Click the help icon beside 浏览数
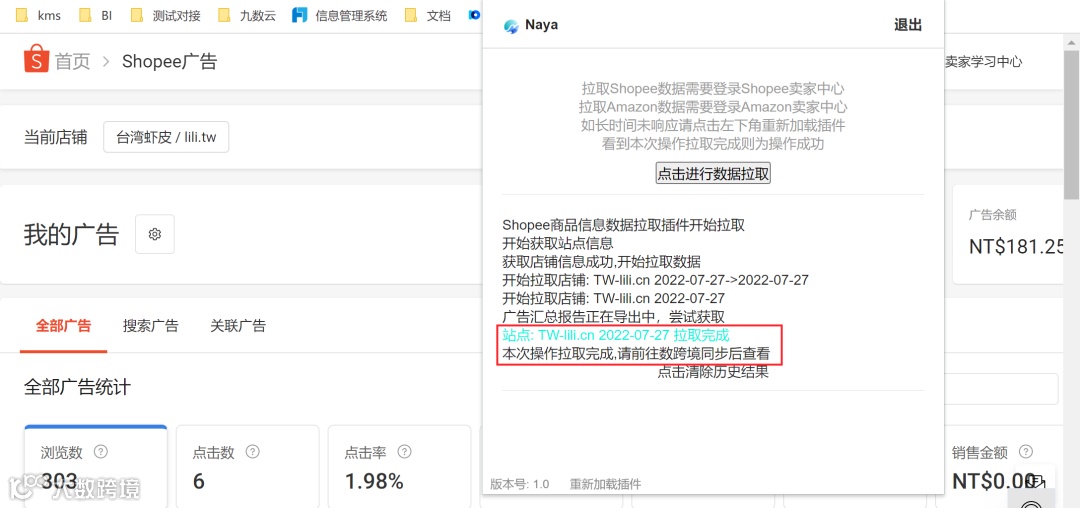Screen dimensions: 1080x508 [x=101, y=452]
